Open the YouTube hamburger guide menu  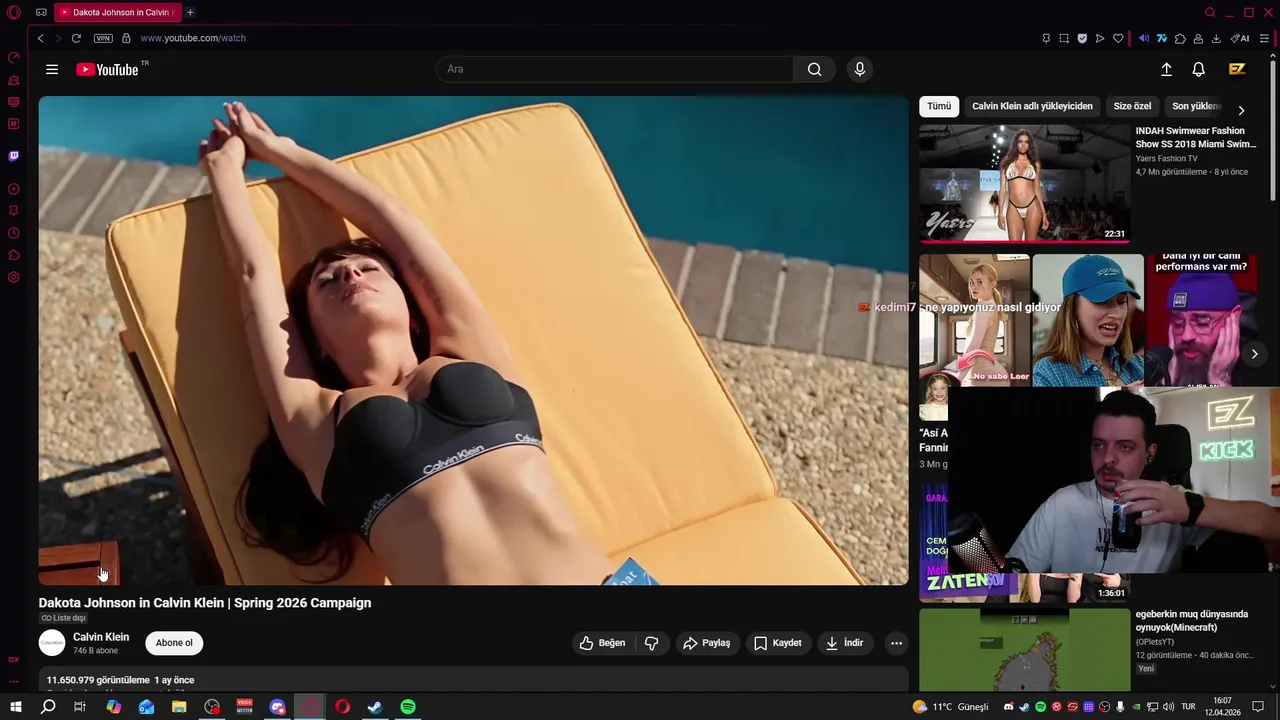coord(52,69)
